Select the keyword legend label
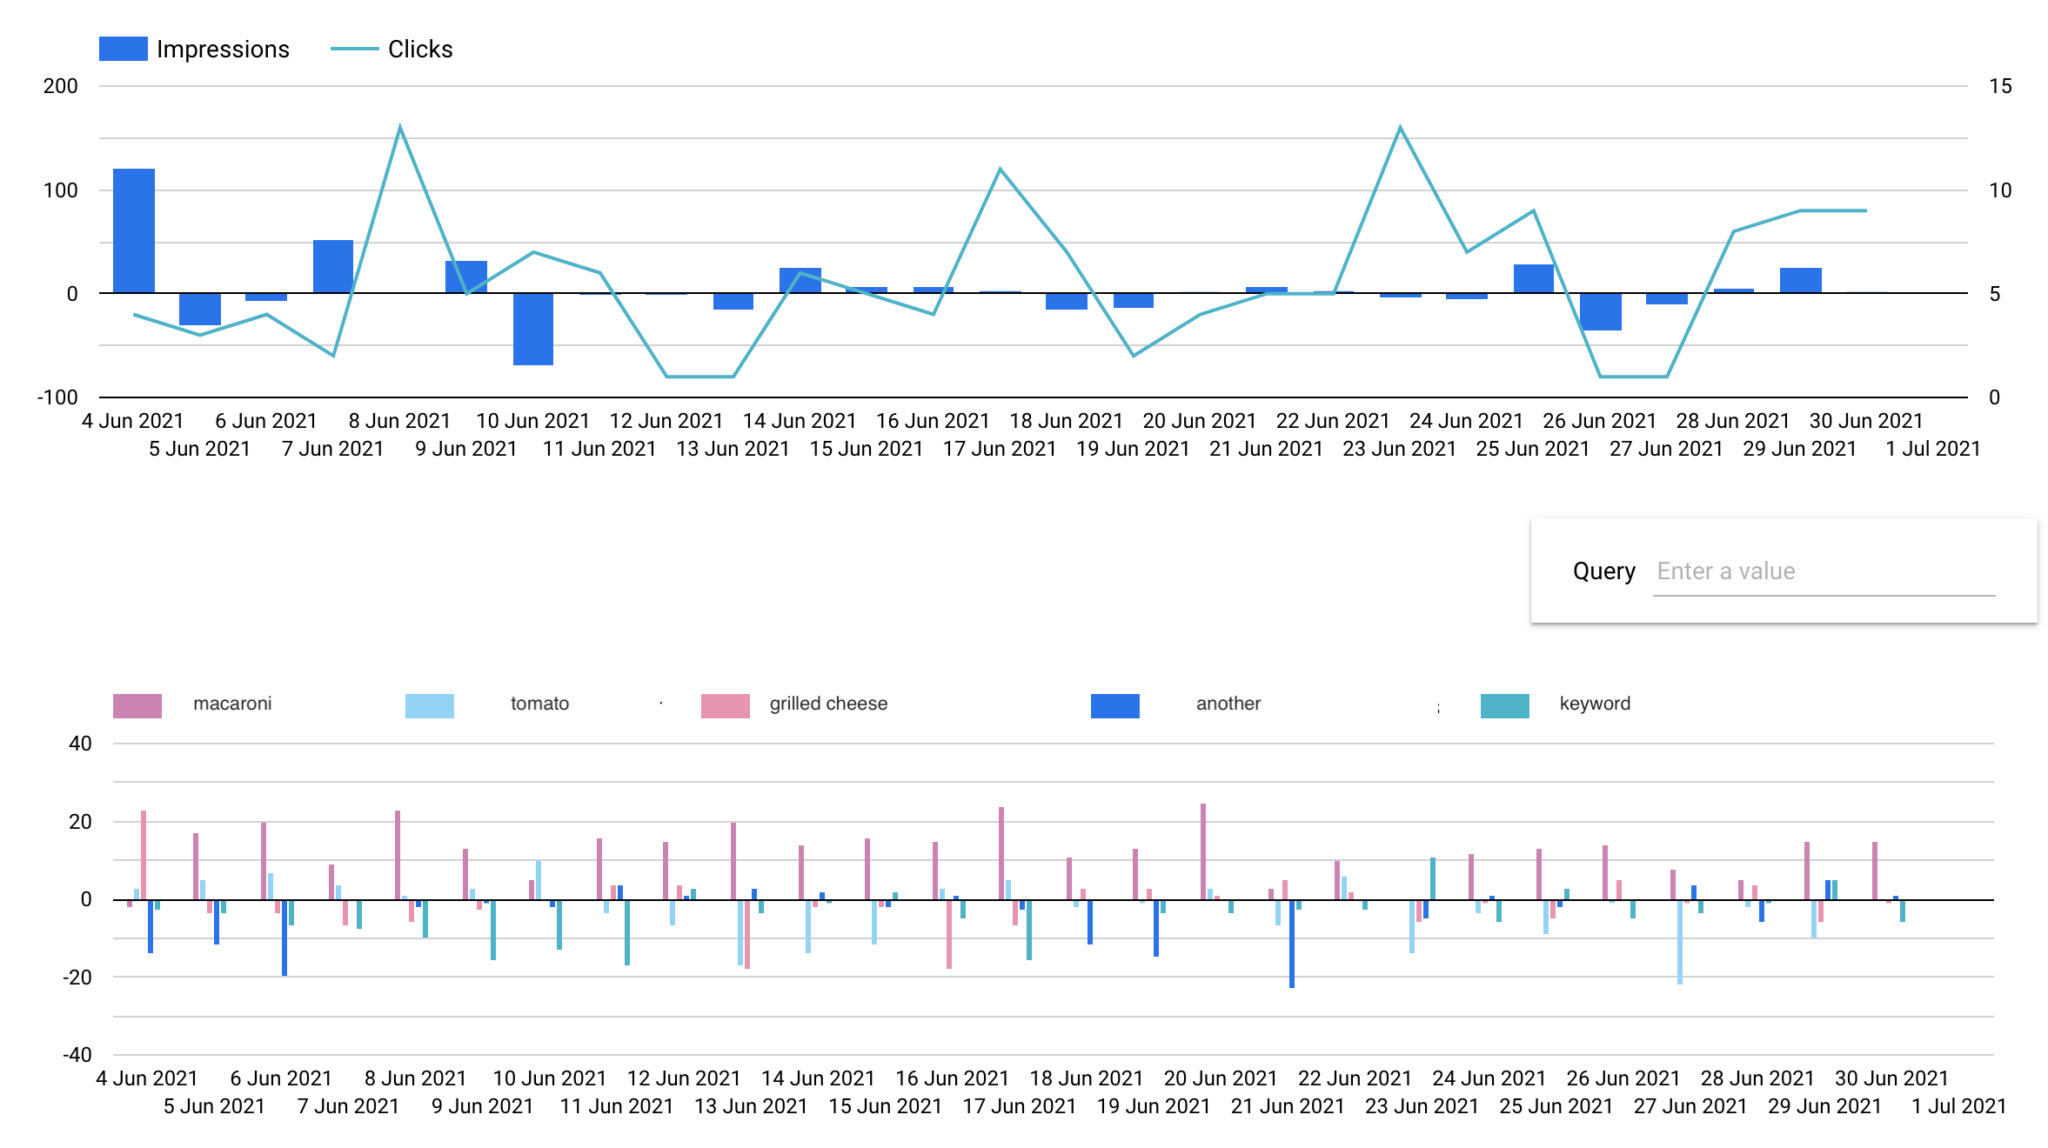The image size is (2048, 1148). point(1594,704)
